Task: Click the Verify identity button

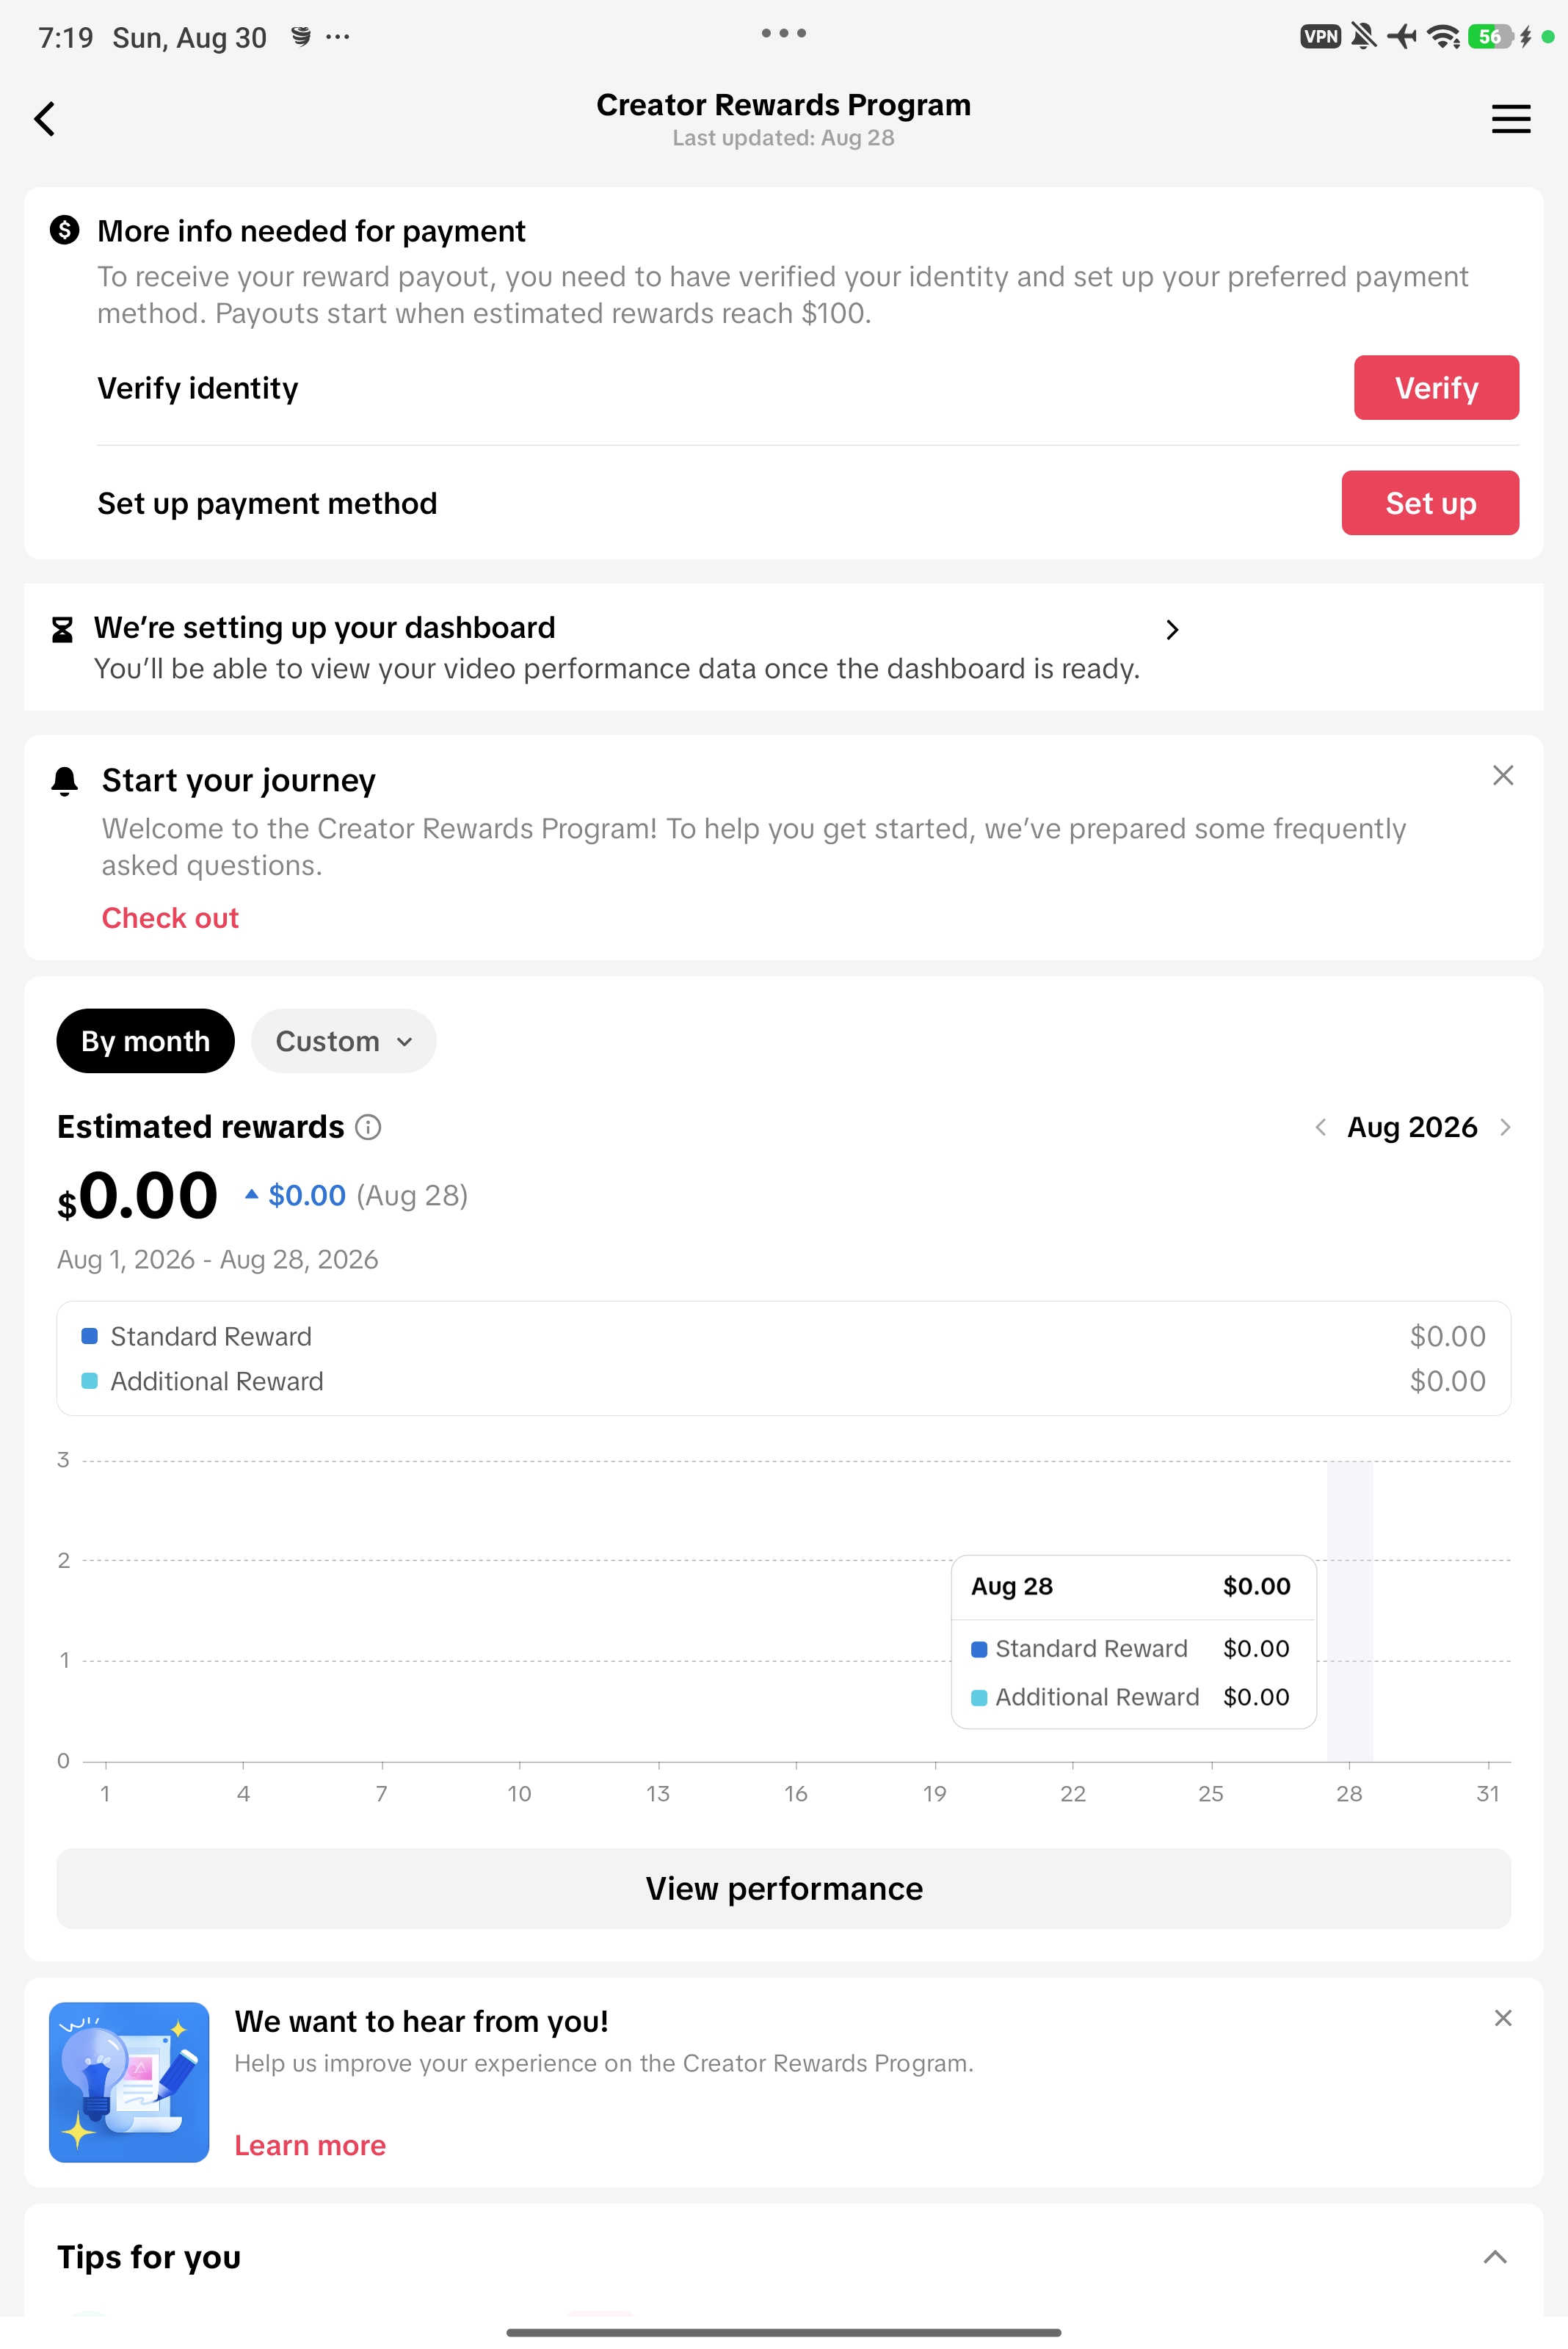Action: tap(1436, 388)
